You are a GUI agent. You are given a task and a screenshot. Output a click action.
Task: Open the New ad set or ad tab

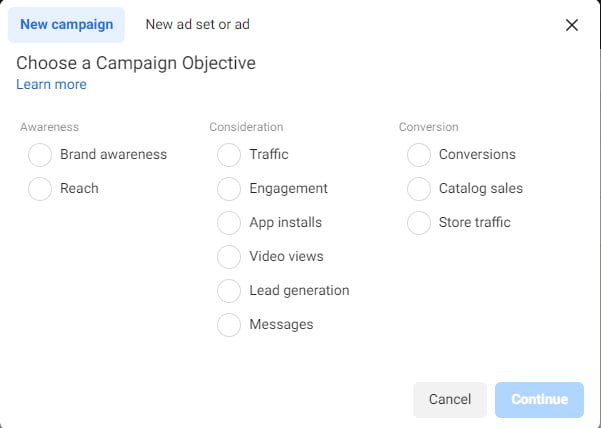[x=197, y=25]
